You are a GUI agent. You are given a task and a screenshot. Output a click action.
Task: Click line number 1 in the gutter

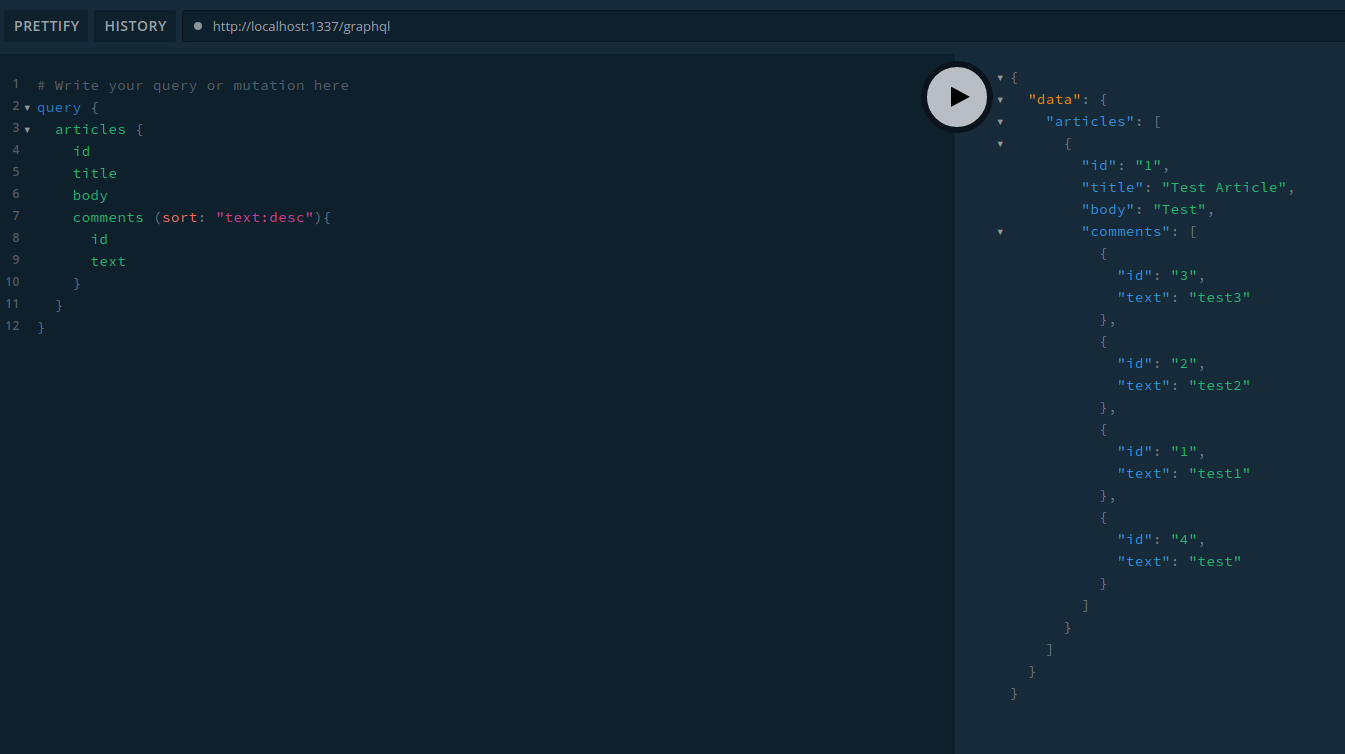[15, 83]
